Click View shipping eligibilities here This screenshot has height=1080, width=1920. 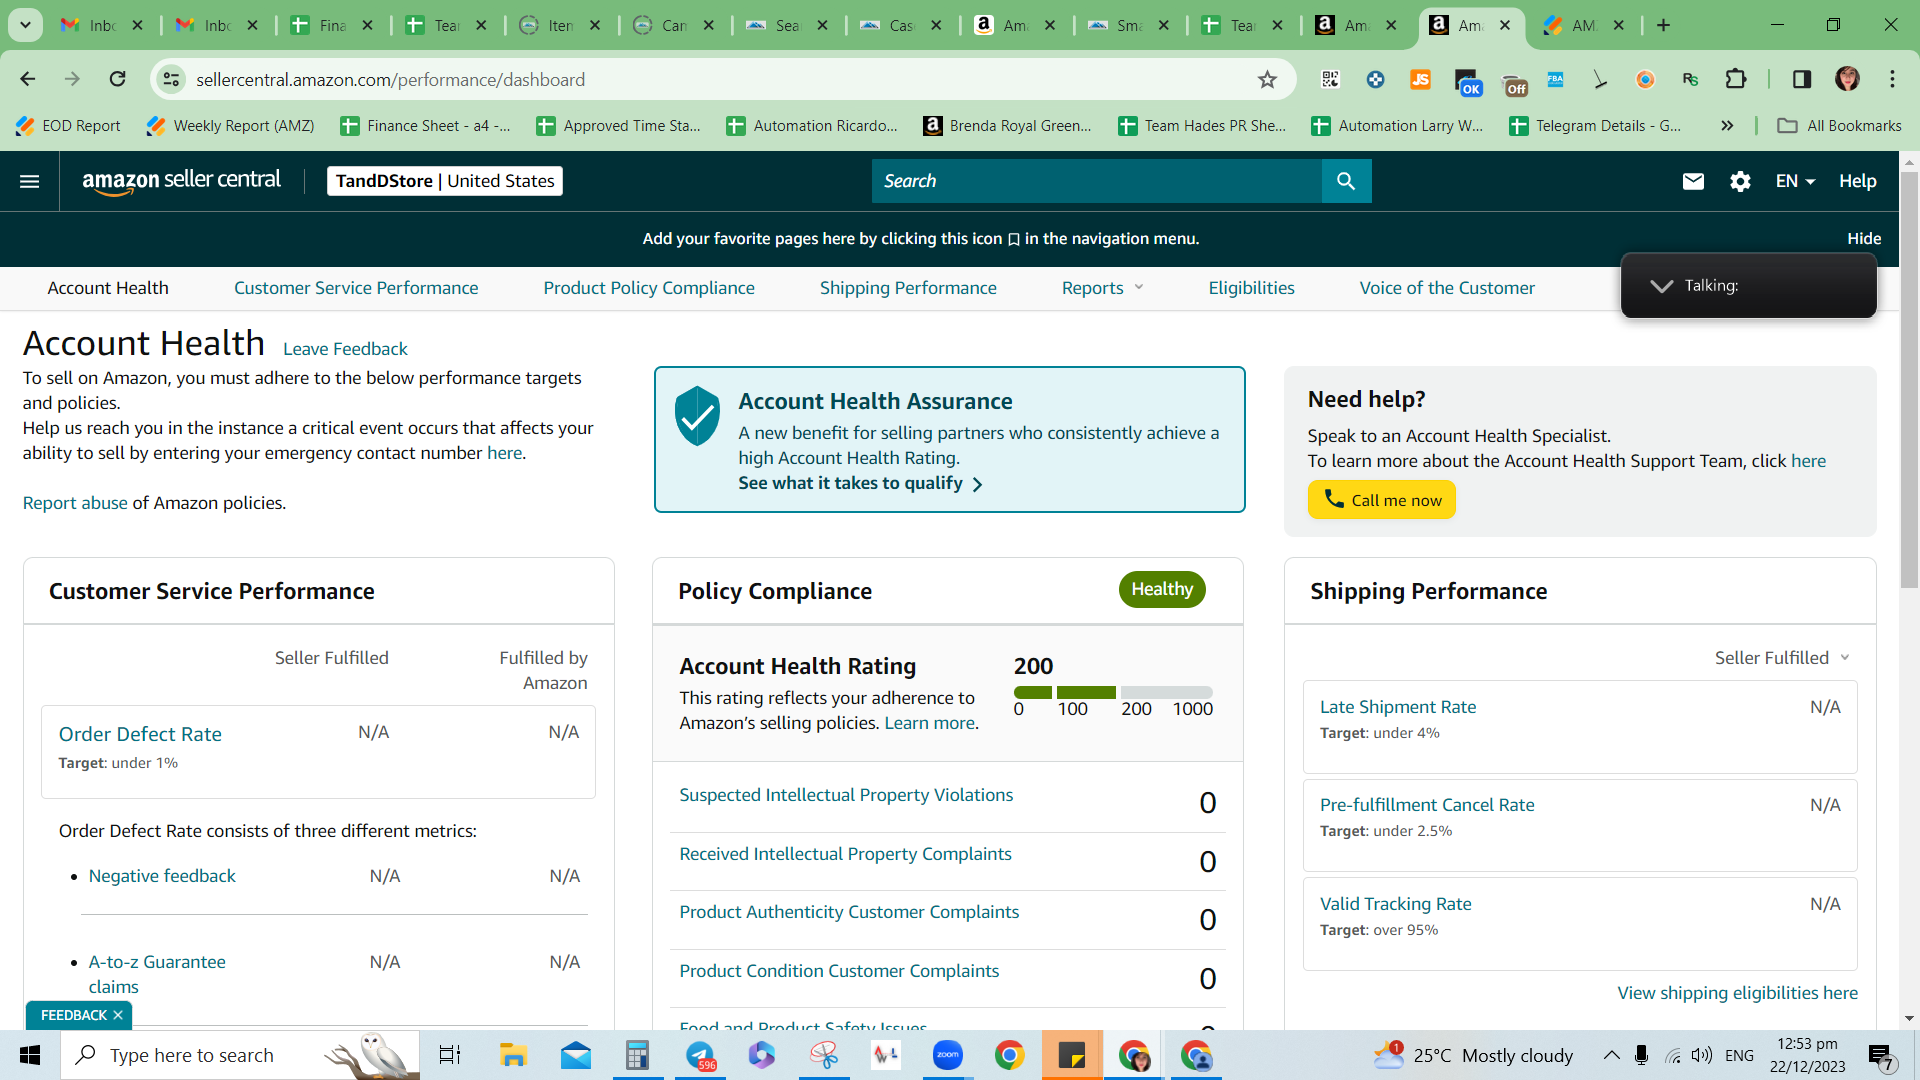(1737, 993)
